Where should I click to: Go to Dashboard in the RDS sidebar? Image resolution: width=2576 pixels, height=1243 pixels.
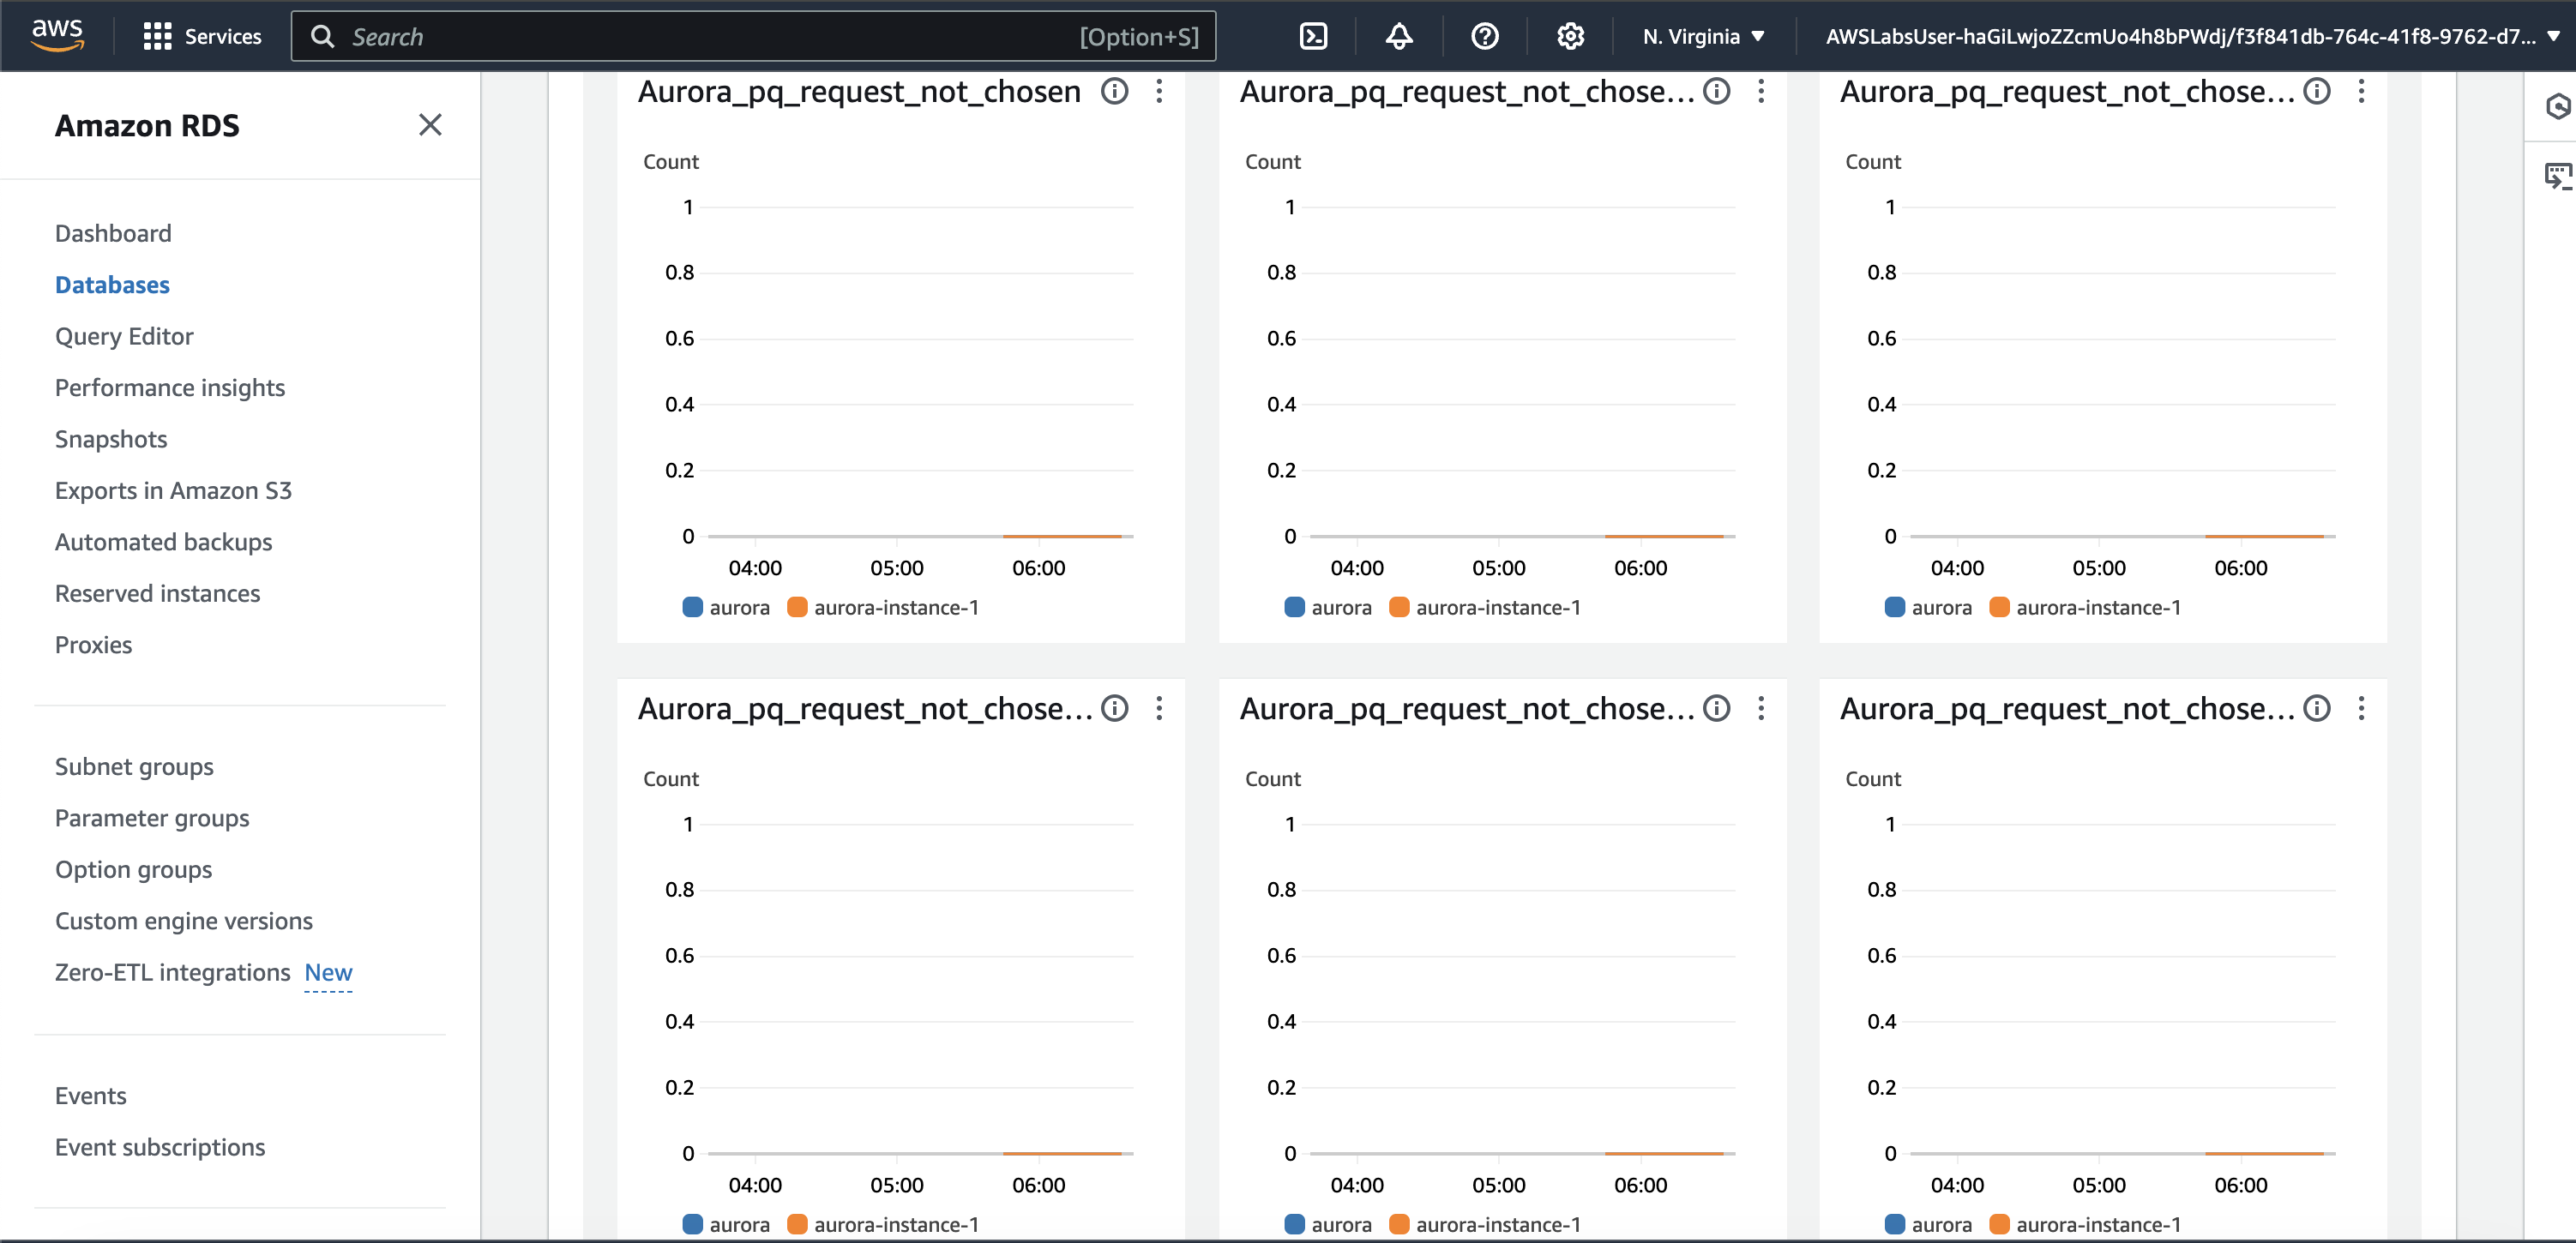tap(113, 233)
